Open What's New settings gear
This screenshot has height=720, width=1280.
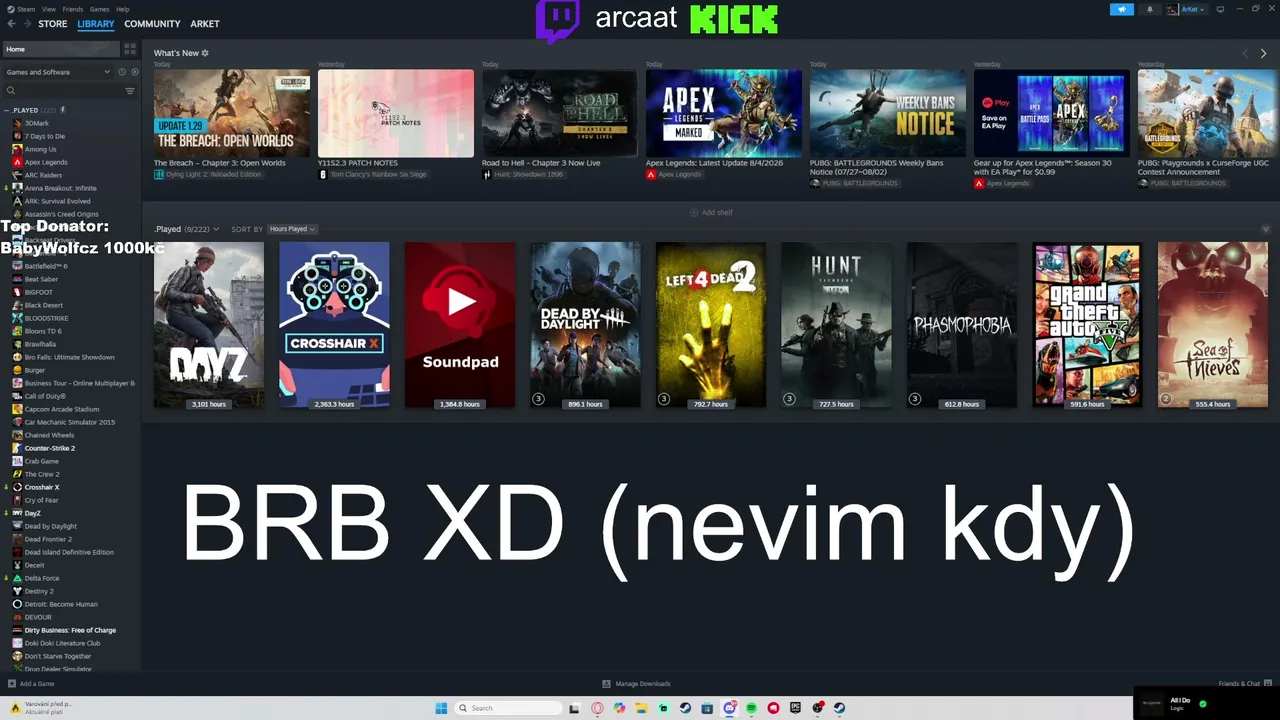[x=205, y=53]
